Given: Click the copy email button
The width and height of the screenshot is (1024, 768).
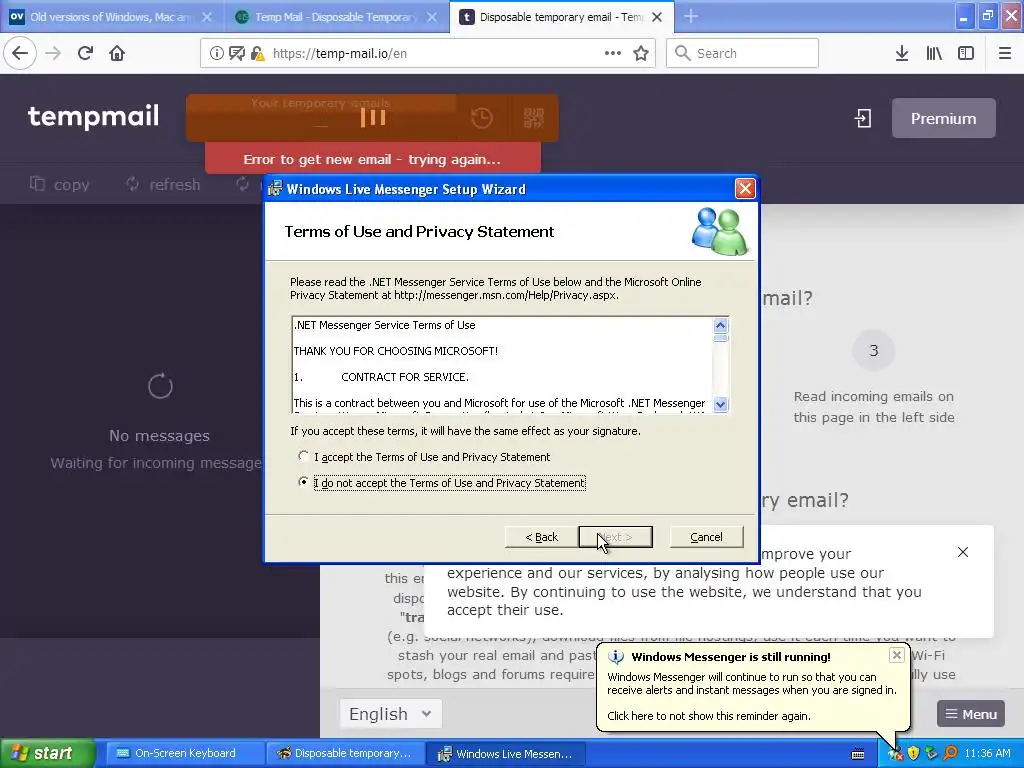Looking at the screenshot, I should [59, 185].
